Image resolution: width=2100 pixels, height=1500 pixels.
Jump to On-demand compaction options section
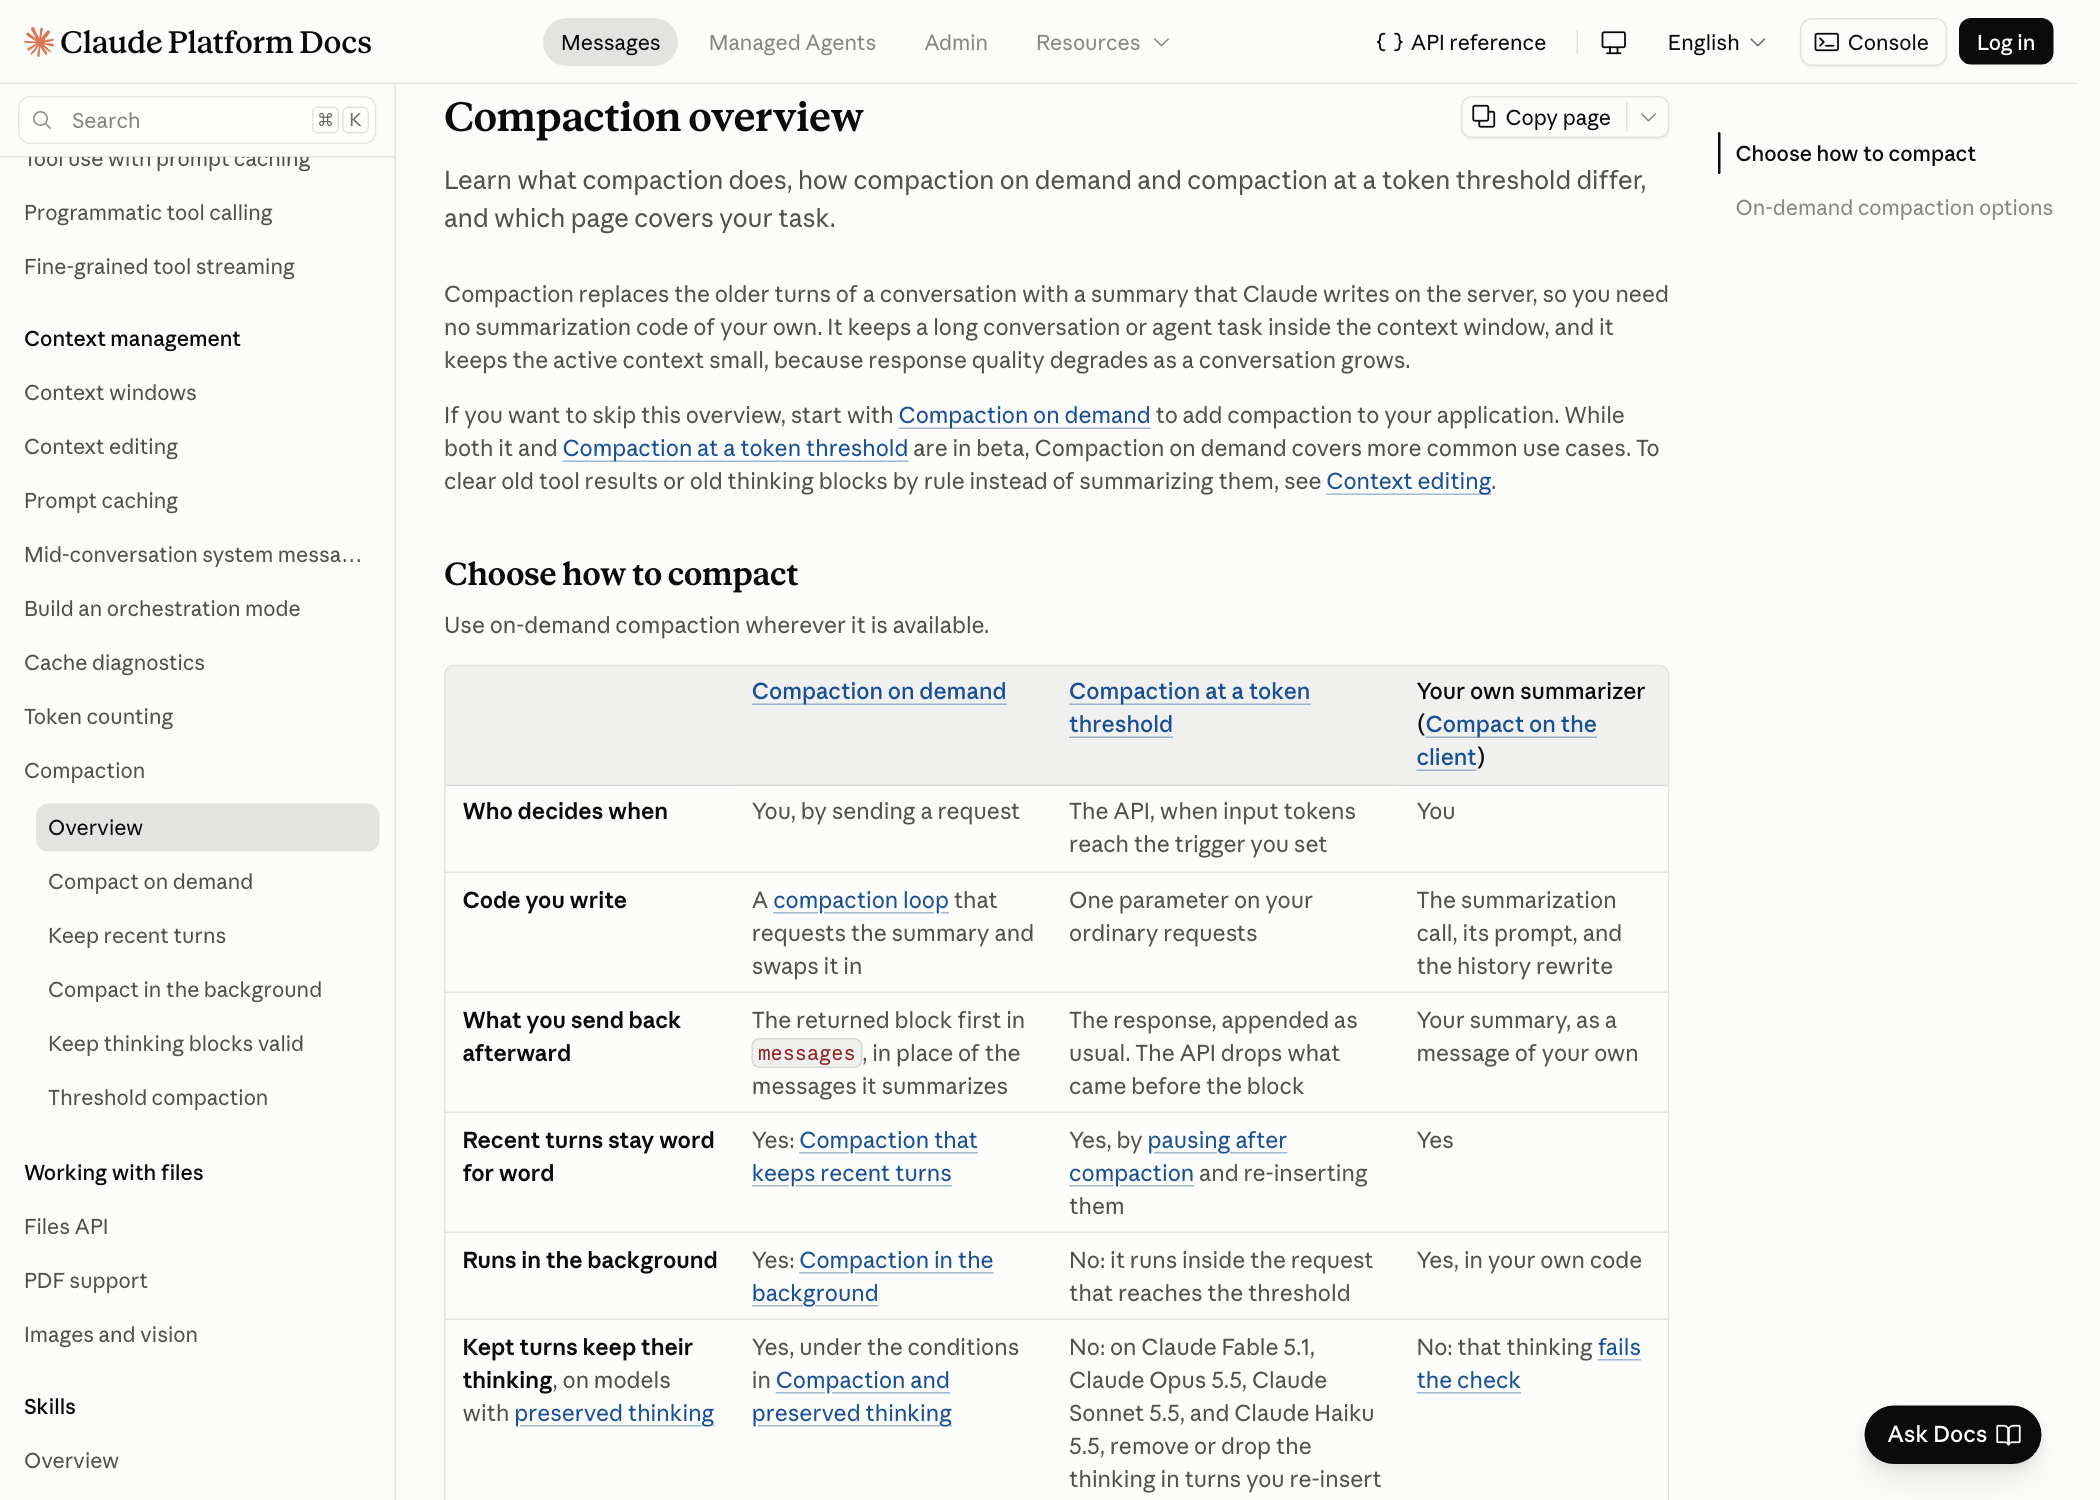(1893, 207)
